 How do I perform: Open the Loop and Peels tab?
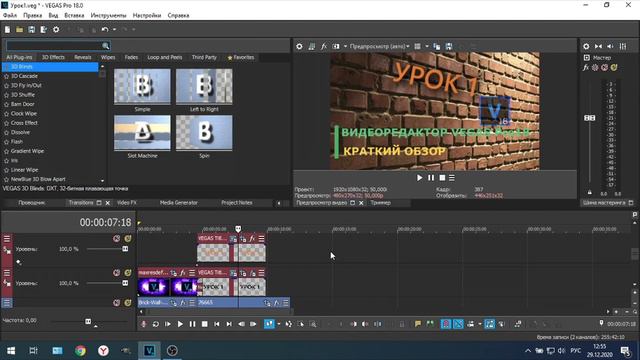[x=164, y=57]
